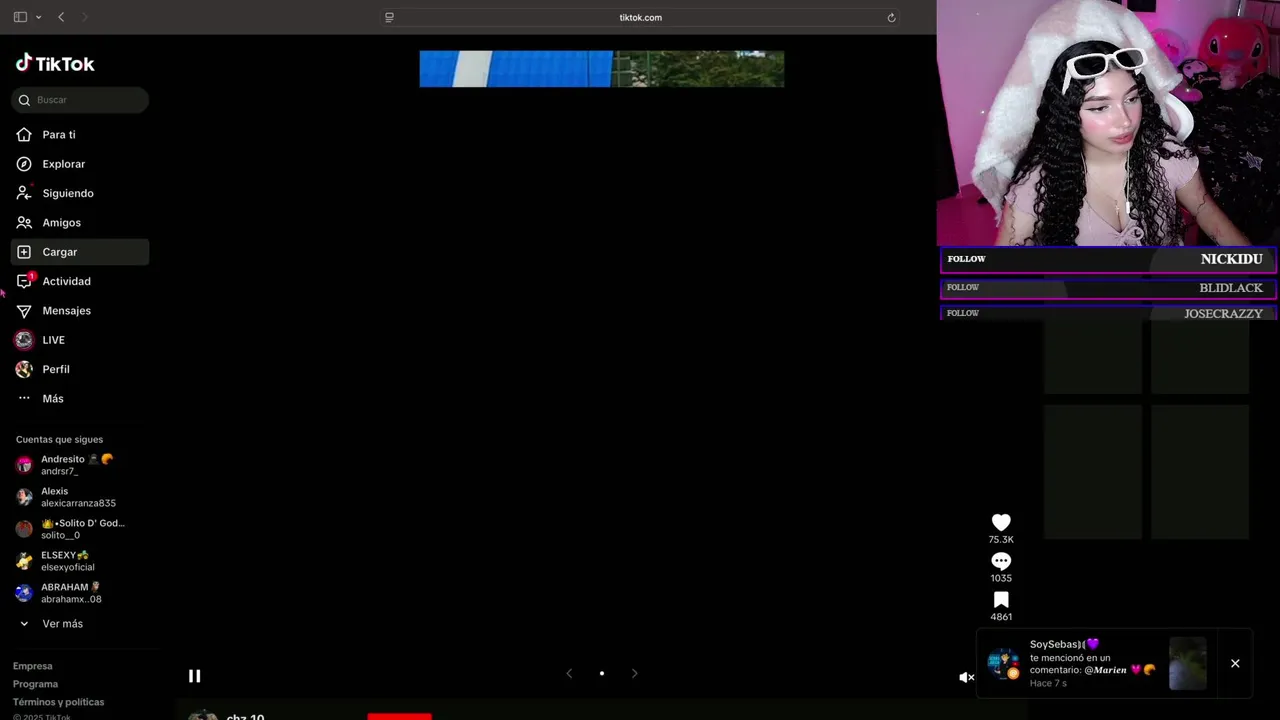The height and width of the screenshot is (720, 1280).
Task: Open Términos y políticas footer link
Action: (58, 702)
